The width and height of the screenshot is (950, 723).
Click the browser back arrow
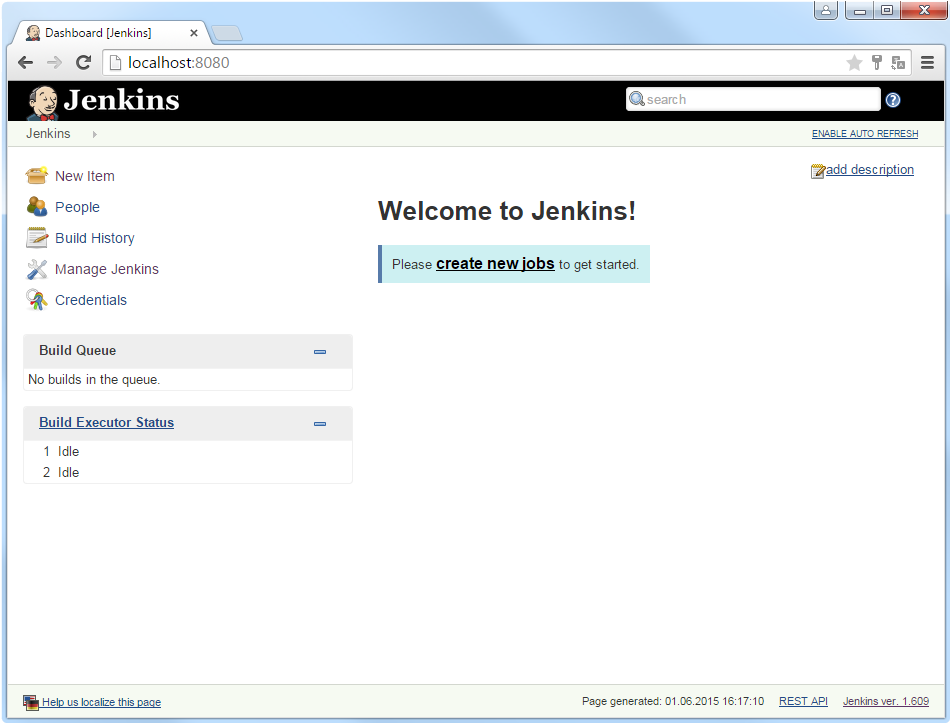point(25,62)
